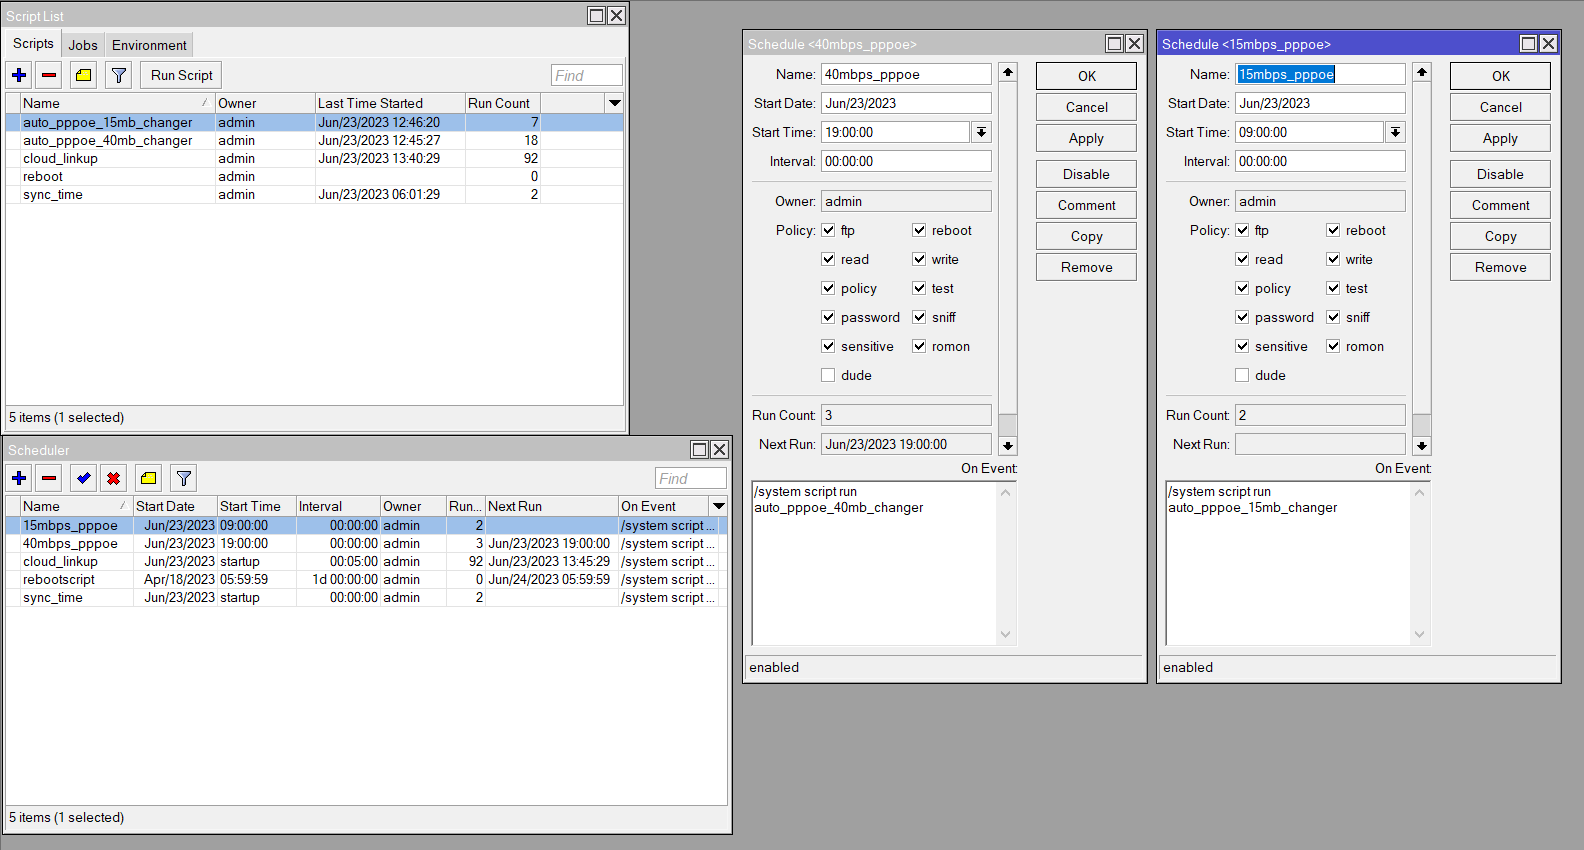Click the red X Disable icon in Scheduler
1584x850 pixels.
[x=114, y=478]
